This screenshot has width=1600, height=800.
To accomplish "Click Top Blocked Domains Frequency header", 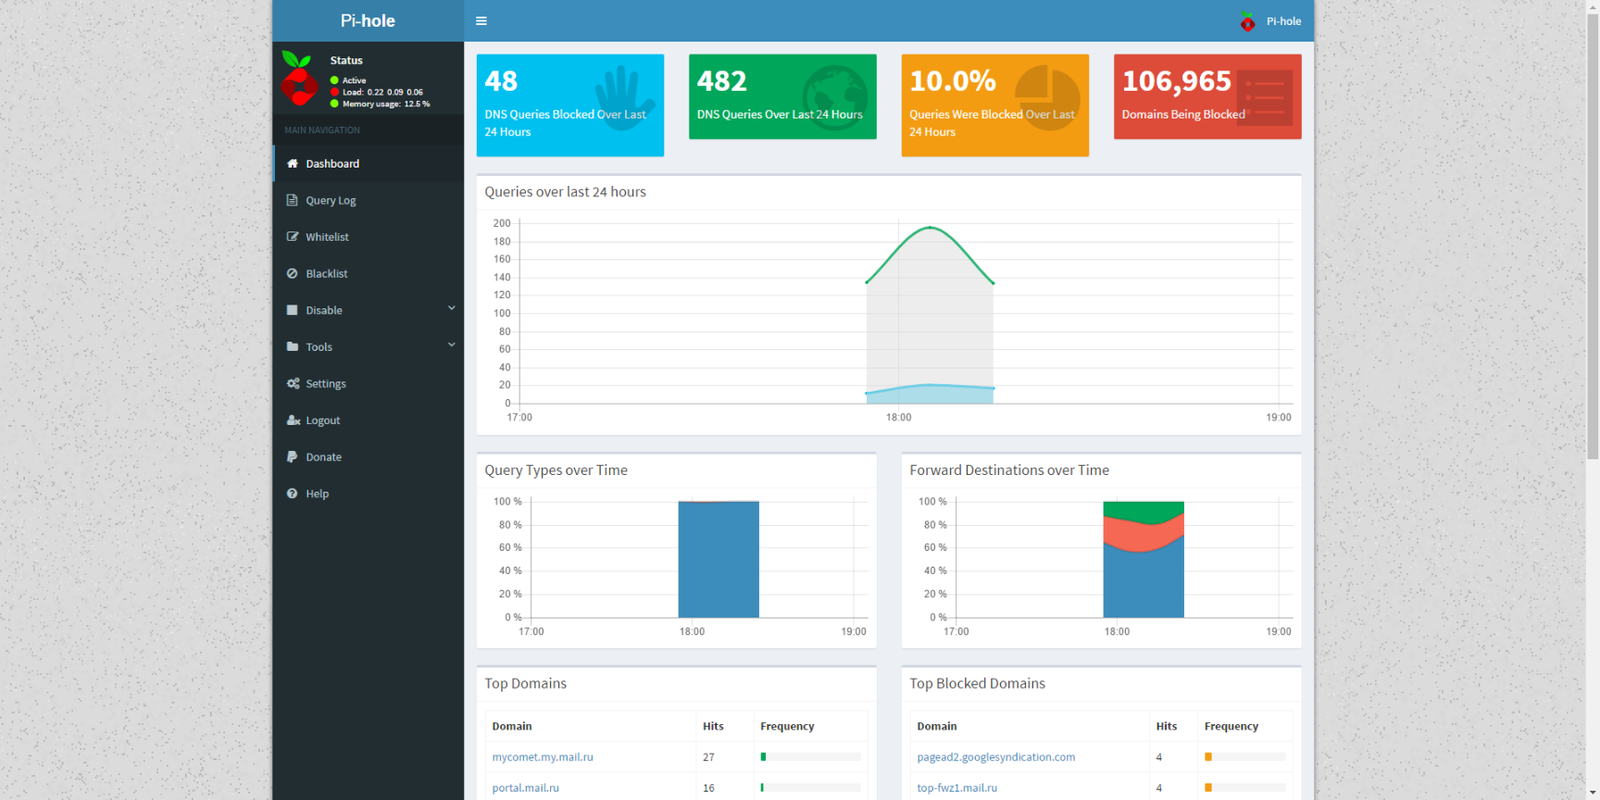I will coord(1231,726).
